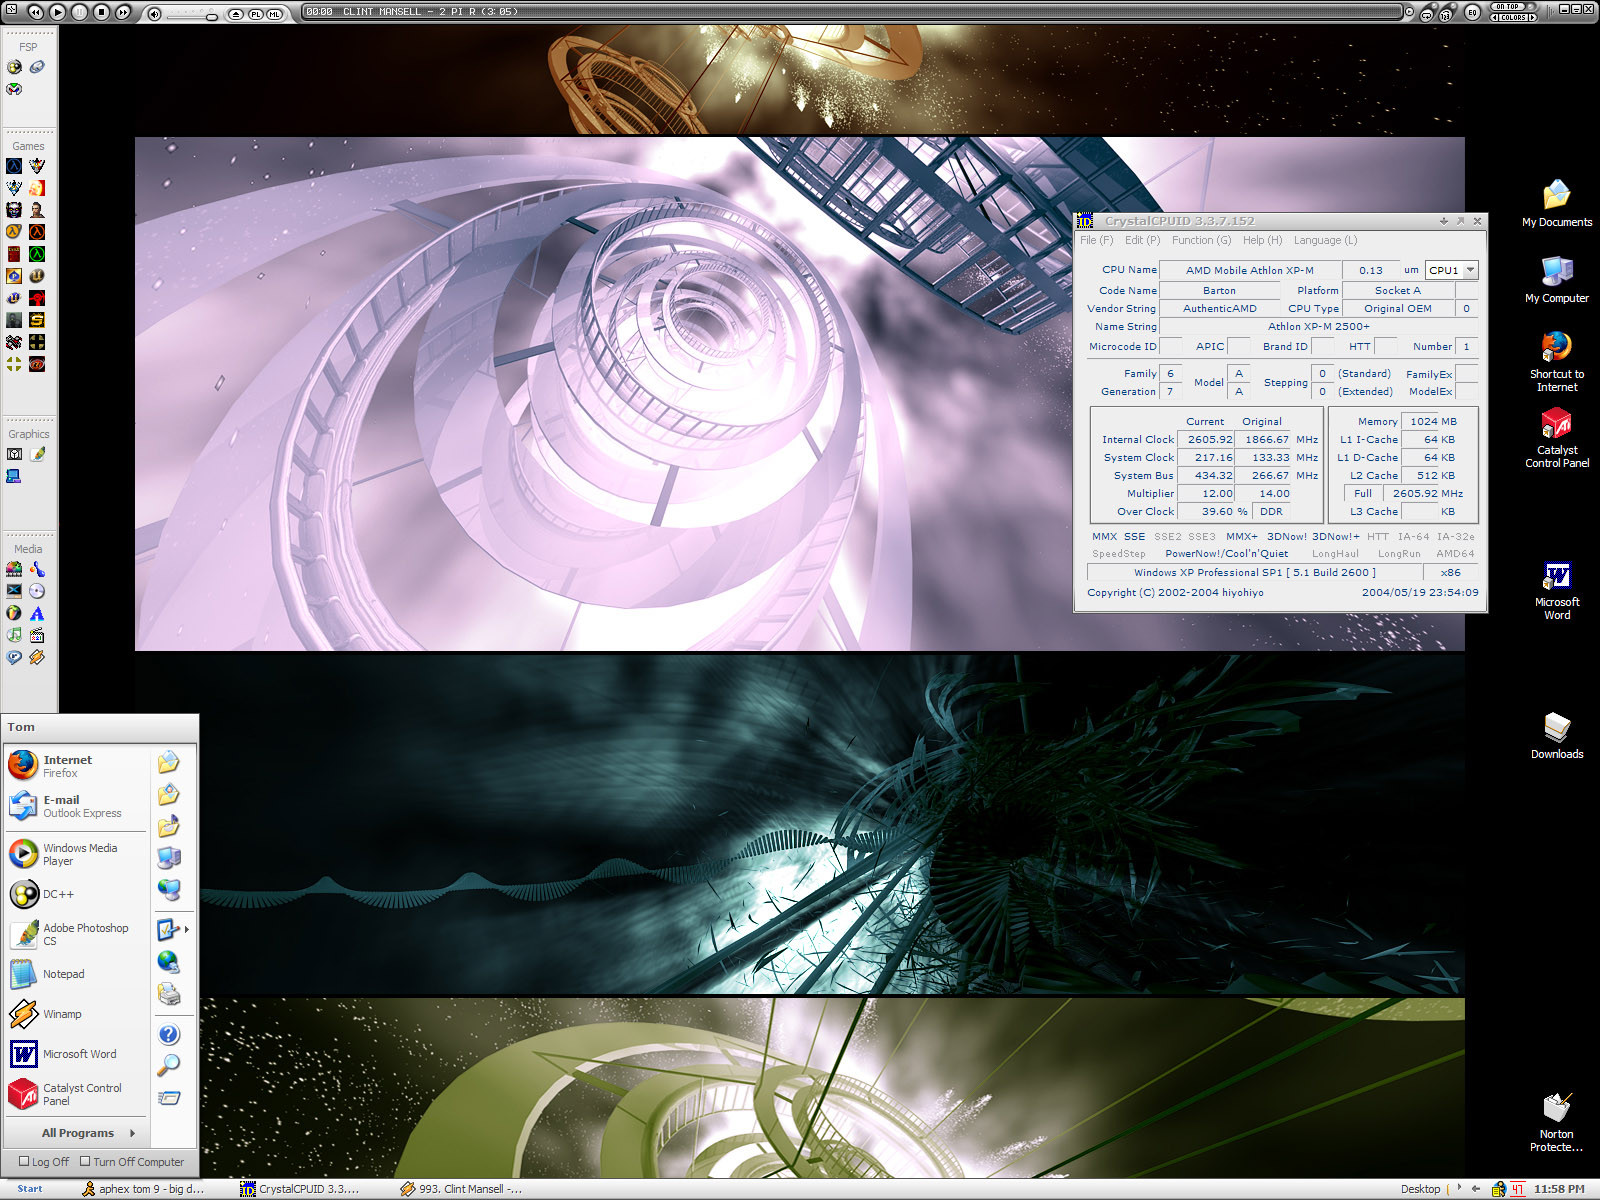Open the CrystalCPUID Function menu

1201,240
